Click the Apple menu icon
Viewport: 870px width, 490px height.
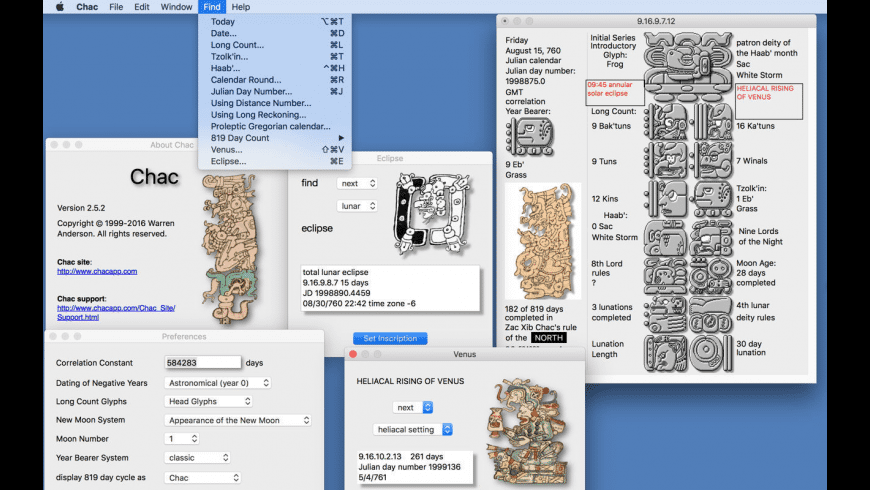(x=59, y=7)
